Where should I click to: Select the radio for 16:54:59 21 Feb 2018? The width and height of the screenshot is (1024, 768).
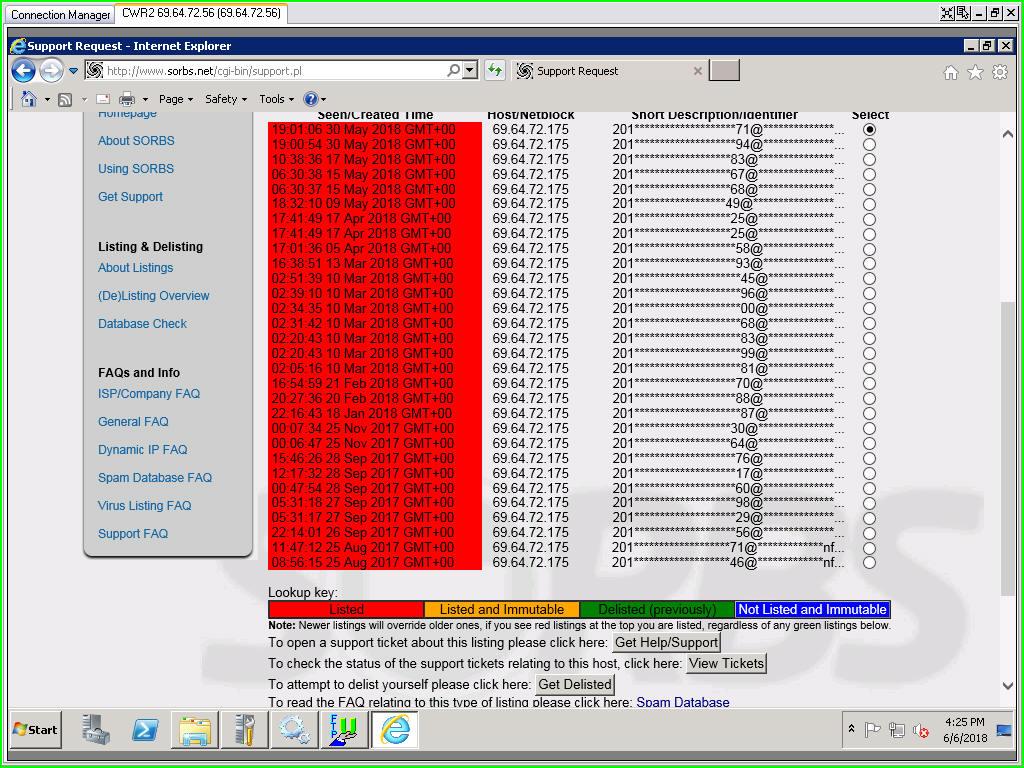(x=869, y=383)
